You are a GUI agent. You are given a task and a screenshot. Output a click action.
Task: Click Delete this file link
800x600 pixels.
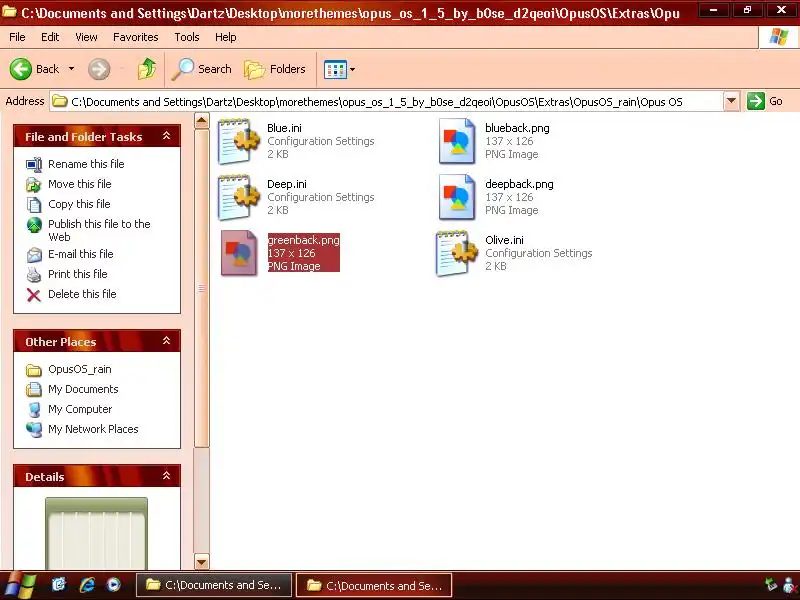82,294
